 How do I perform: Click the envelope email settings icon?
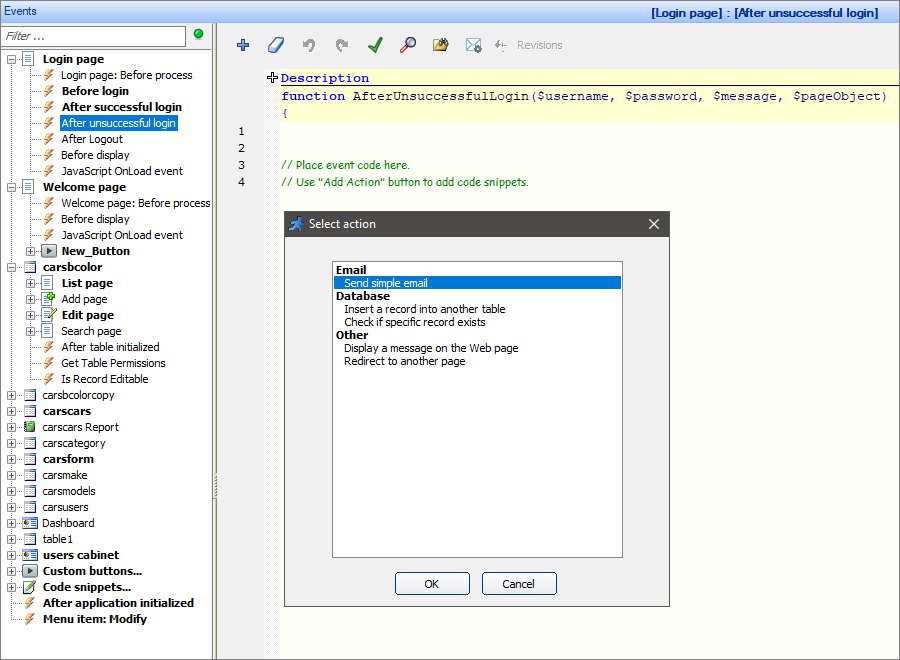[x=473, y=45]
